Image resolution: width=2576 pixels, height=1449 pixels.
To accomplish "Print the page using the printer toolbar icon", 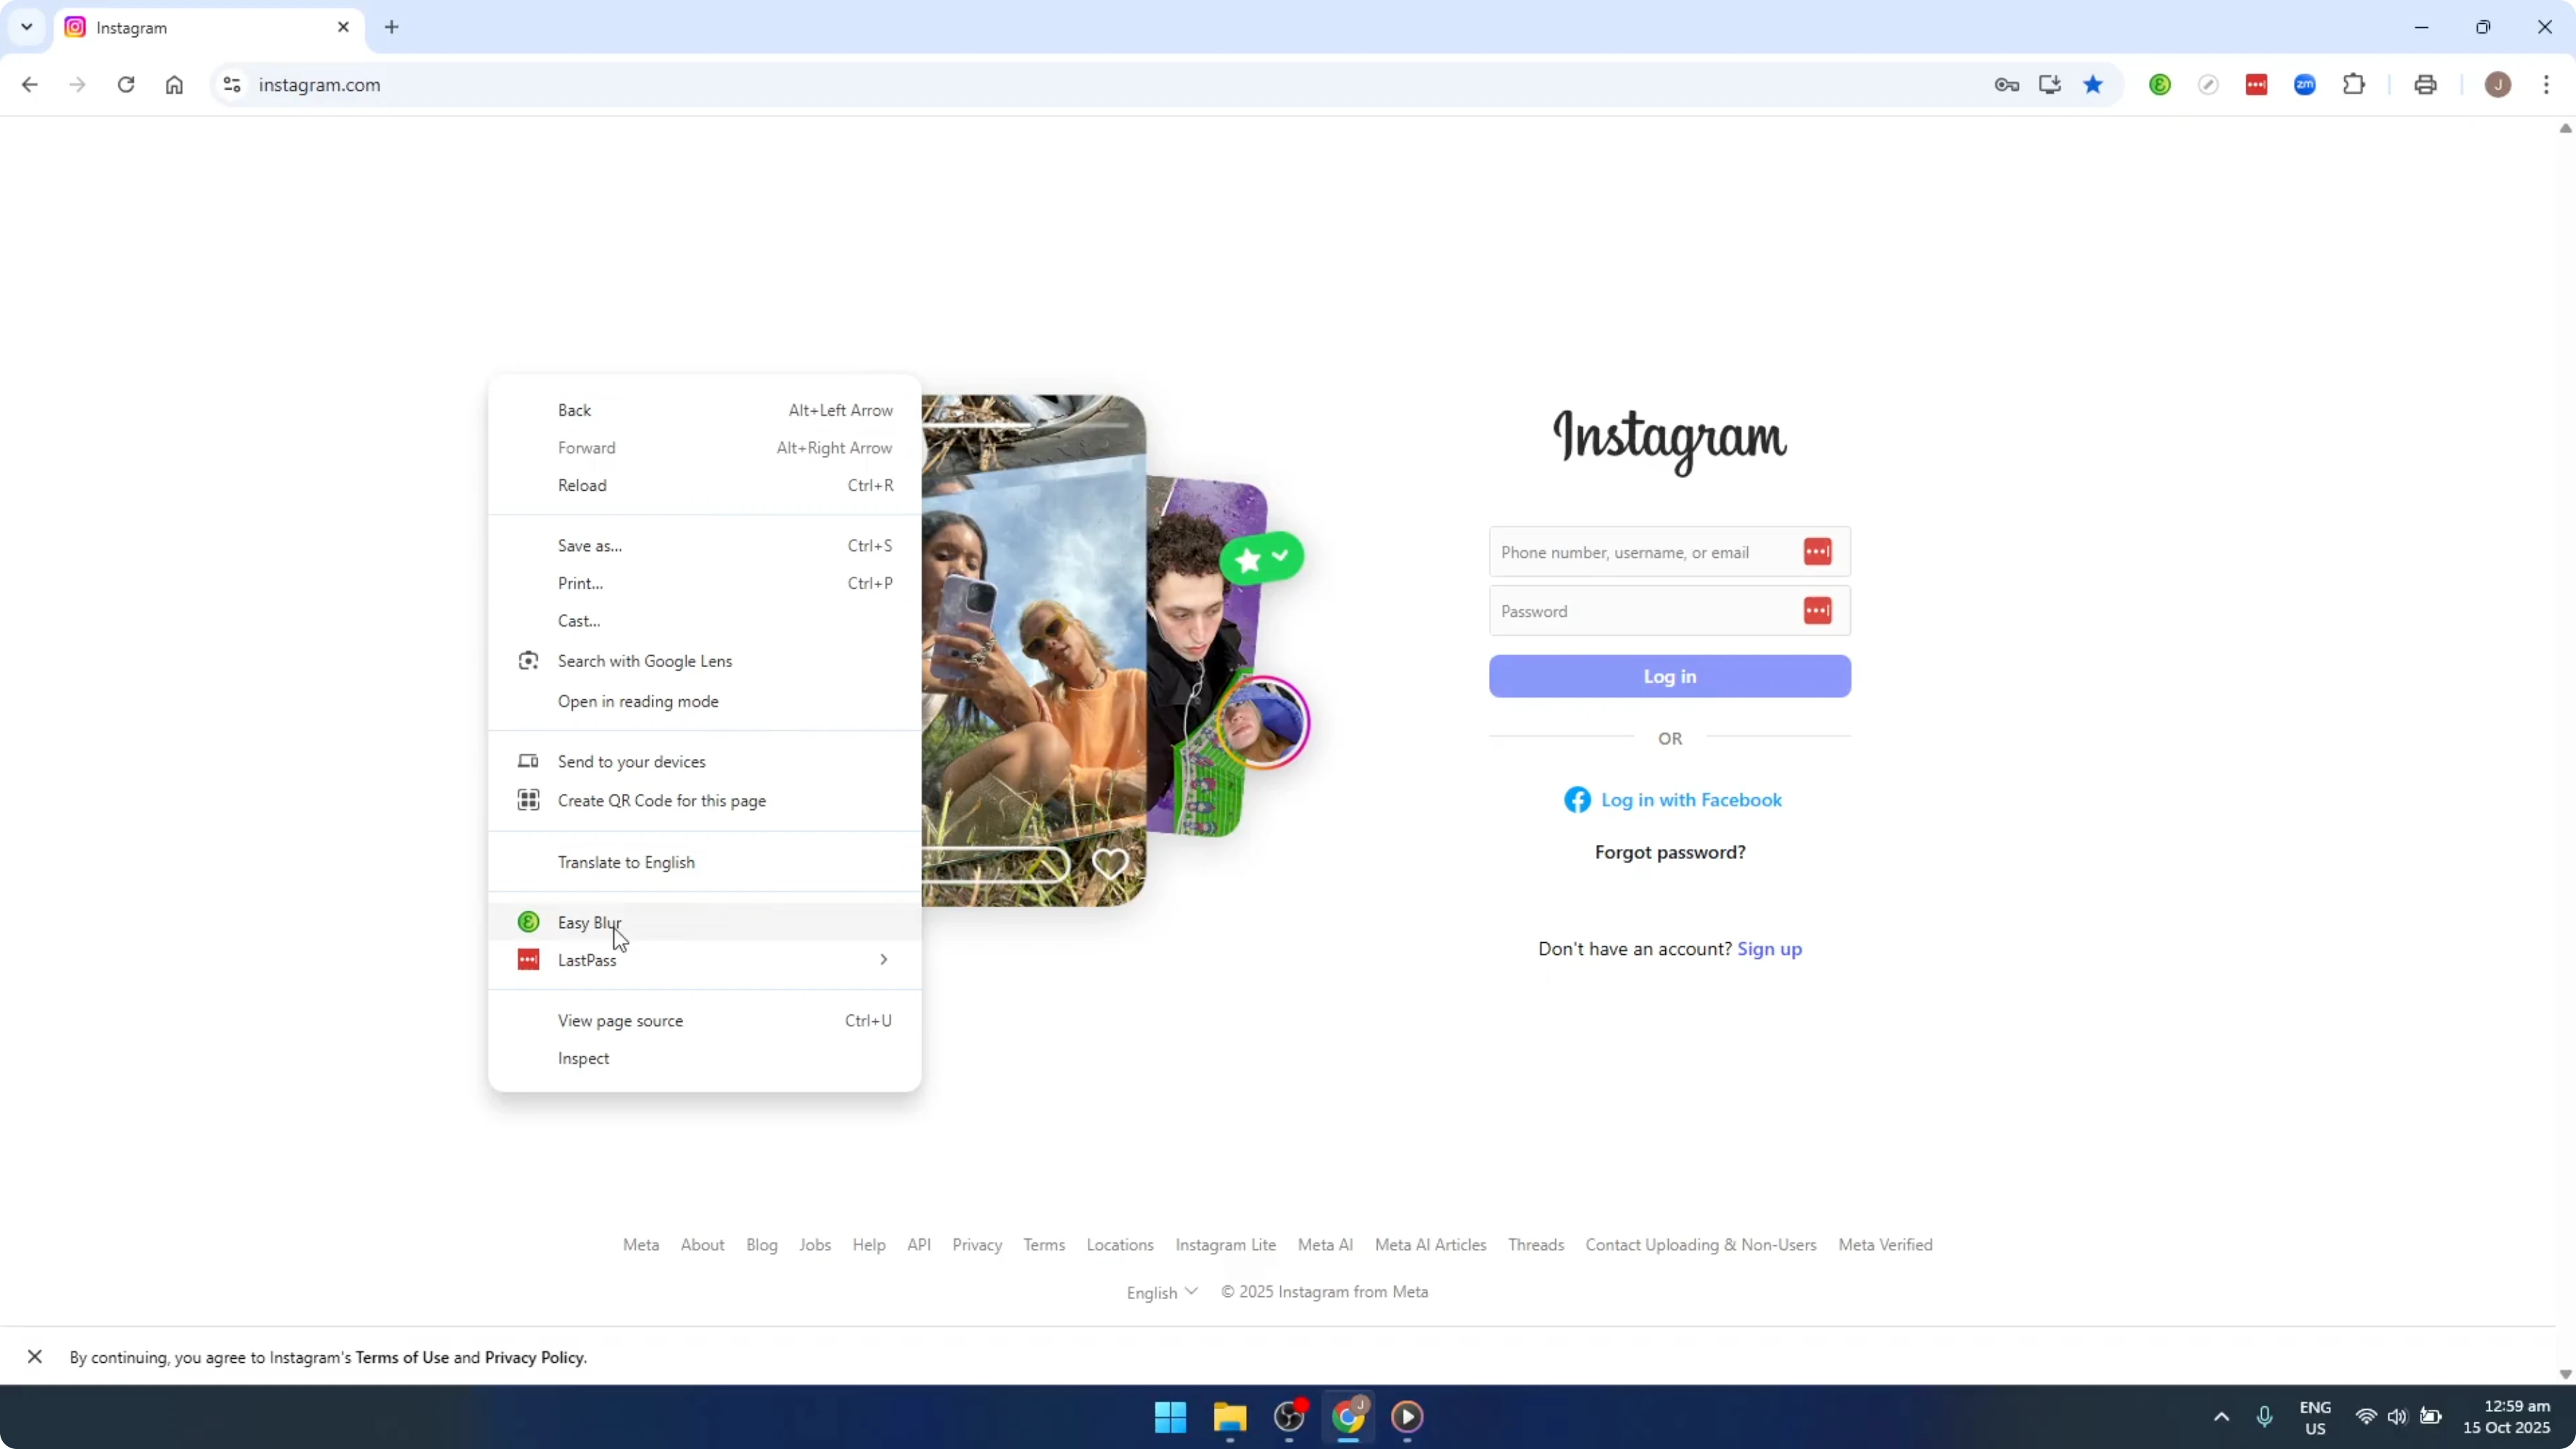I will click(2425, 84).
